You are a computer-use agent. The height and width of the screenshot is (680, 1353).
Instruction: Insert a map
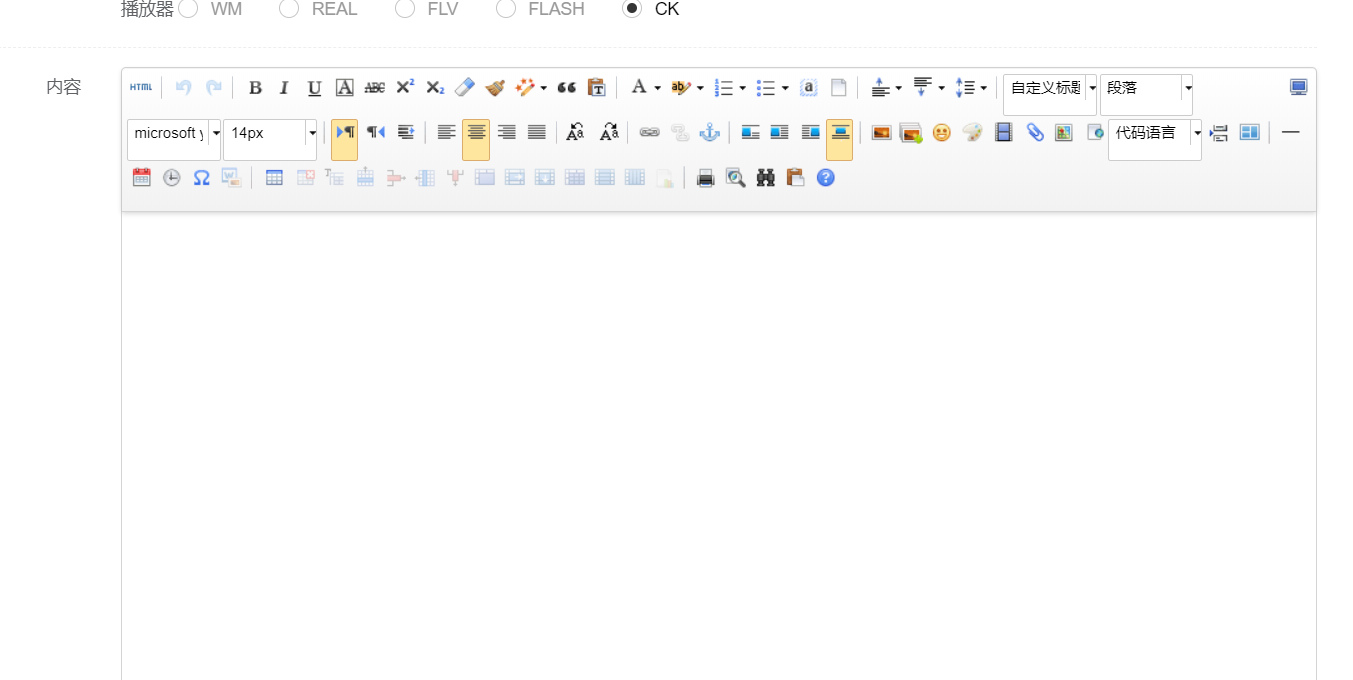pos(1064,132)
